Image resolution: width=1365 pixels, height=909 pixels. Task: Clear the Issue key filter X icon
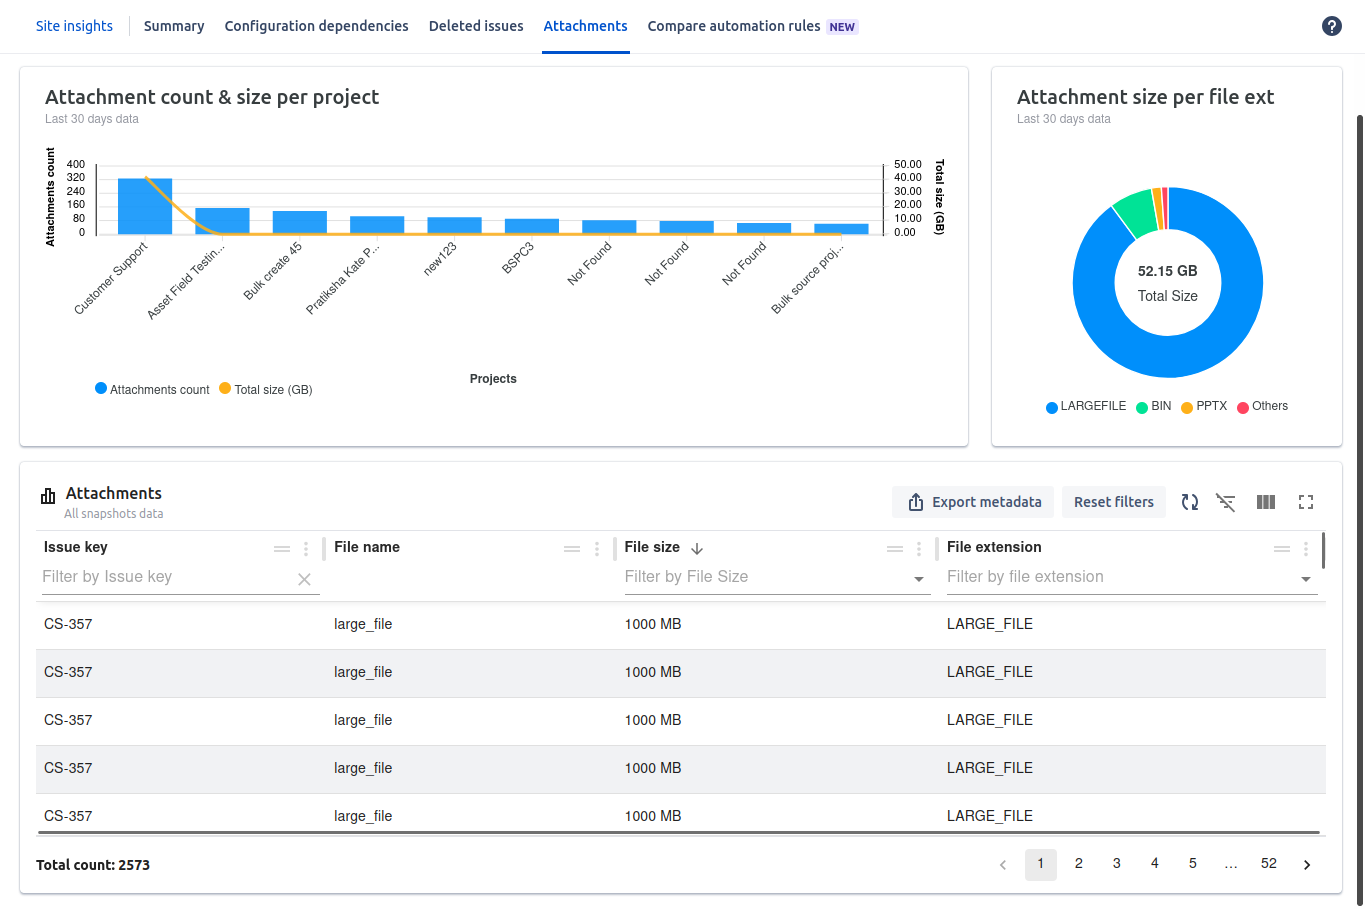(x=304, y=579)
